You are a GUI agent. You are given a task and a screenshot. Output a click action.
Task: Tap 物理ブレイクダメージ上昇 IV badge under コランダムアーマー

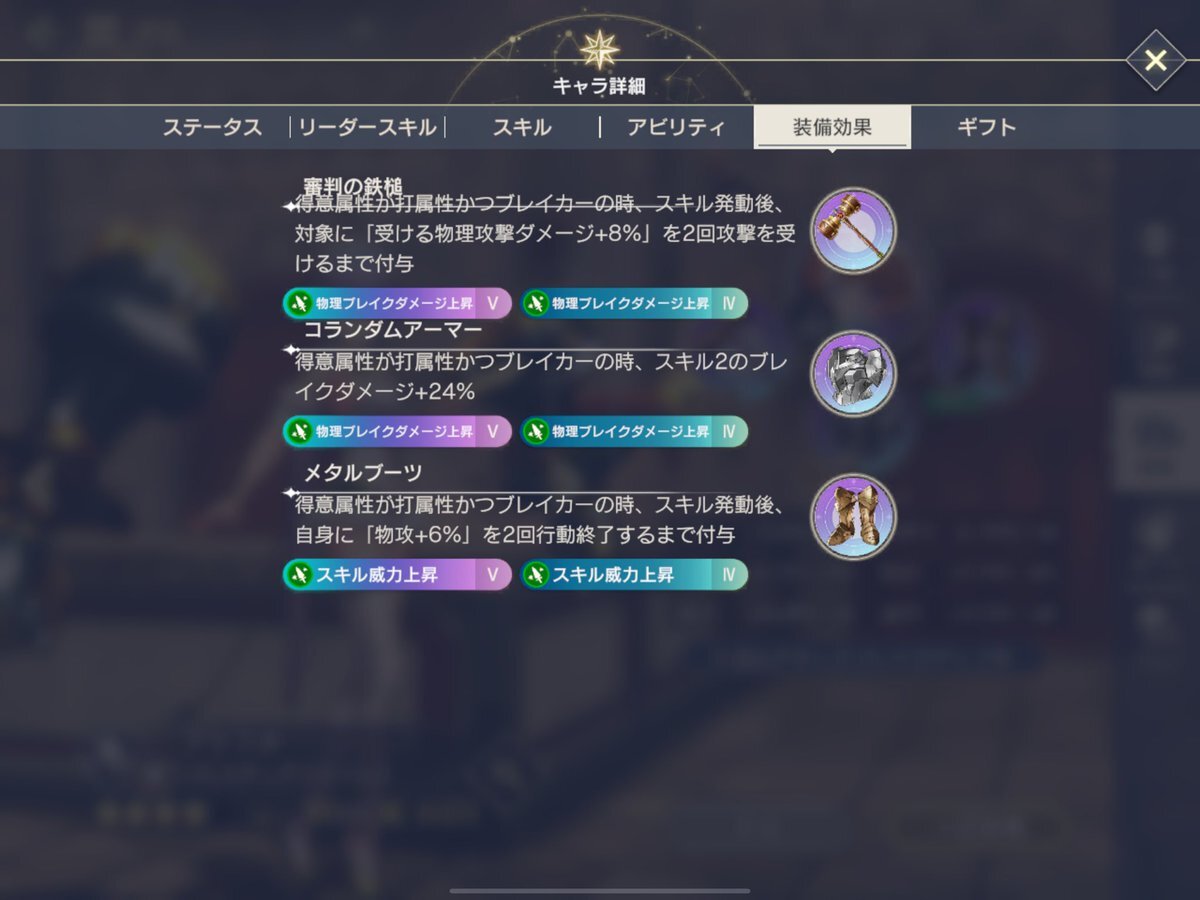(634, 431)
